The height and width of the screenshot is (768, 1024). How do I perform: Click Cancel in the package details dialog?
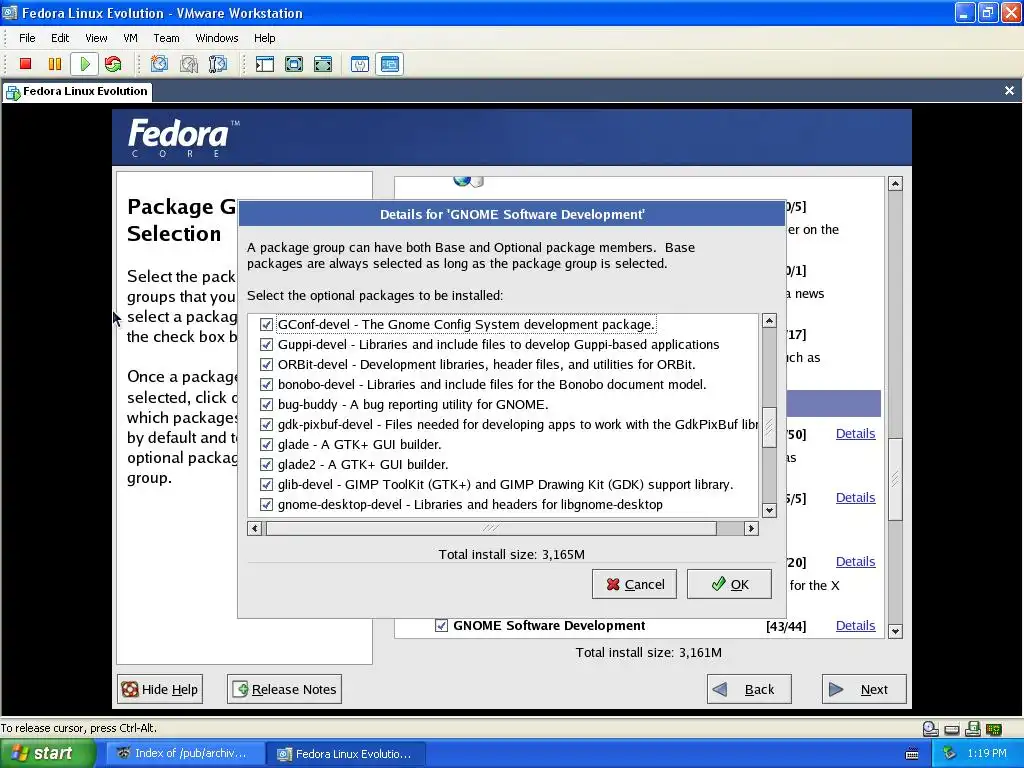pos(634,584)
